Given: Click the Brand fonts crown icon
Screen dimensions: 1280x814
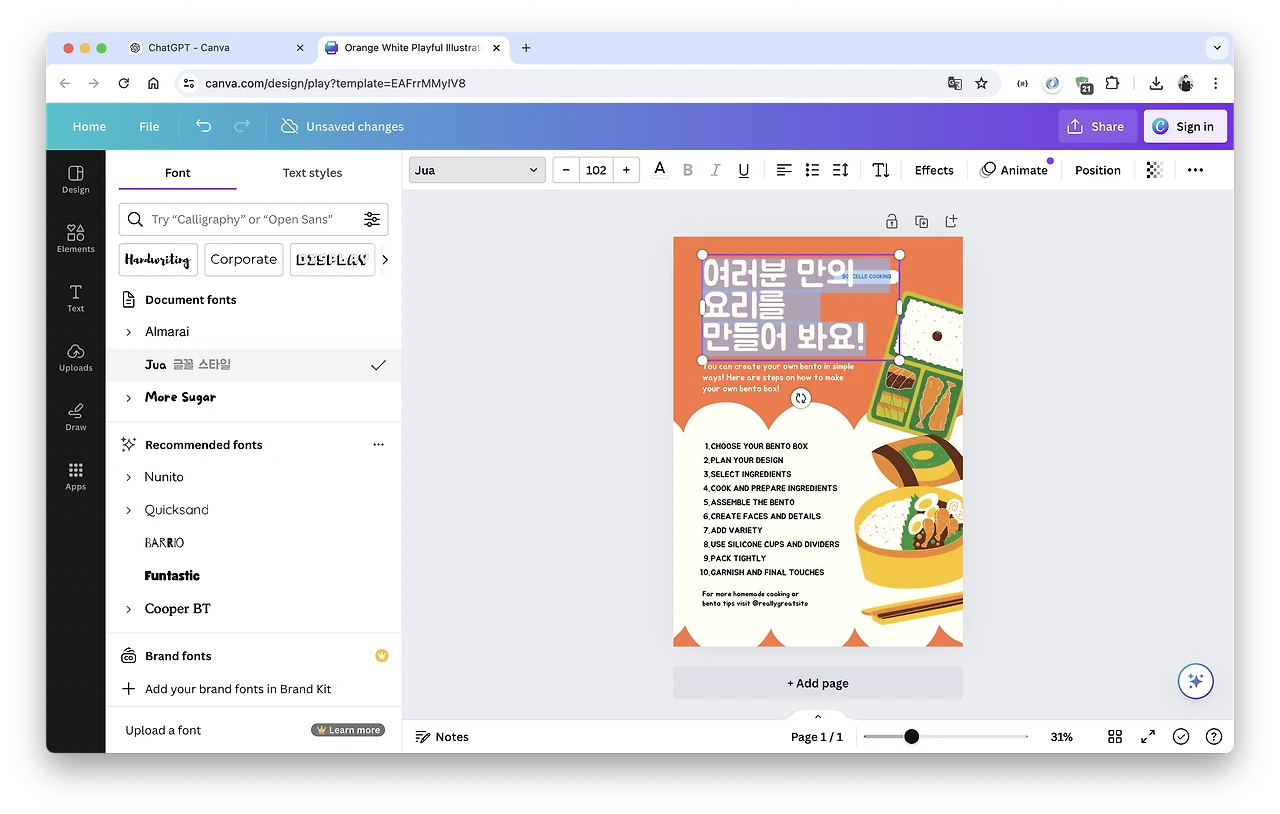Looking at the screenshot, I should tap(381, 656).
